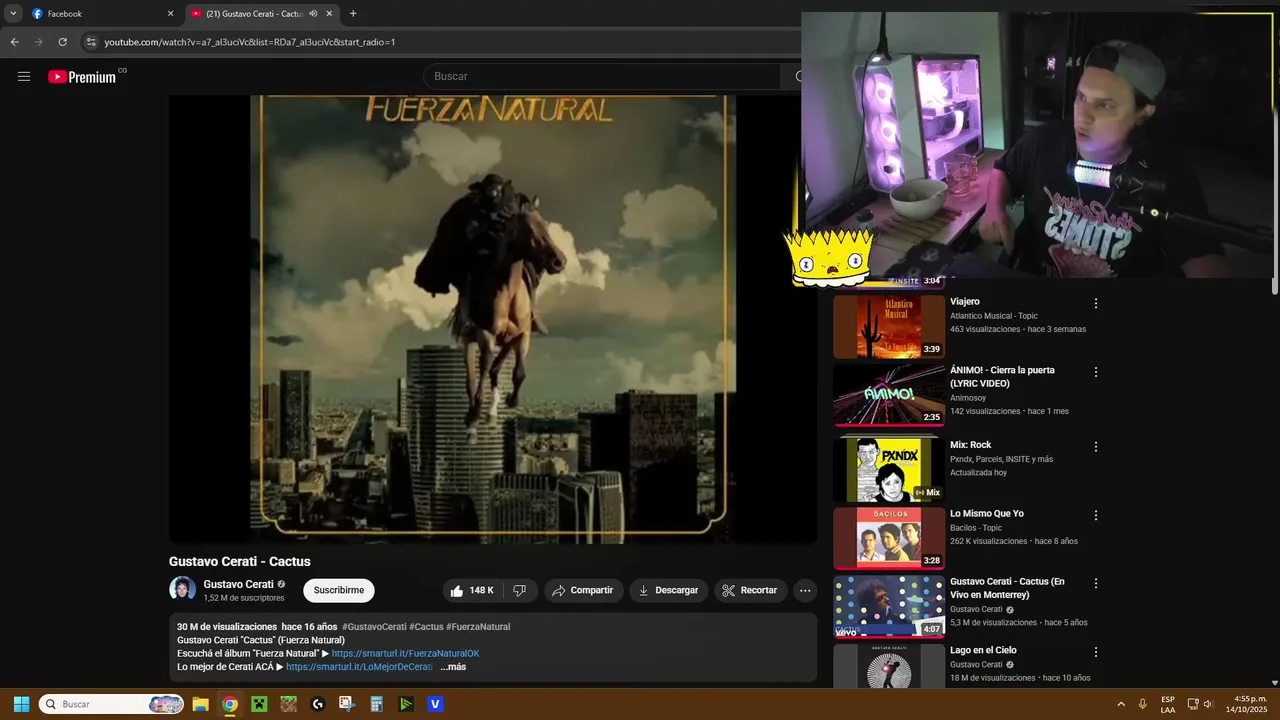The height and width of the screenshot is (720, 1280).
Task: Play Cactus En Vivo en Monterrey thumbnail
Action: 889,607
